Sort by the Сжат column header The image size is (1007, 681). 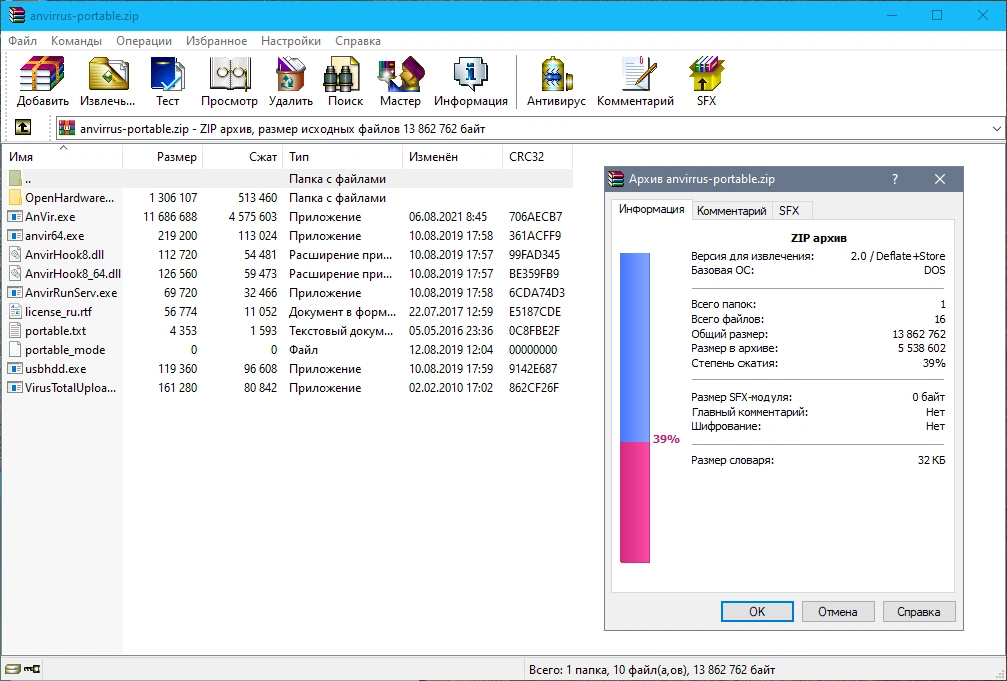[x=243, y=157]
